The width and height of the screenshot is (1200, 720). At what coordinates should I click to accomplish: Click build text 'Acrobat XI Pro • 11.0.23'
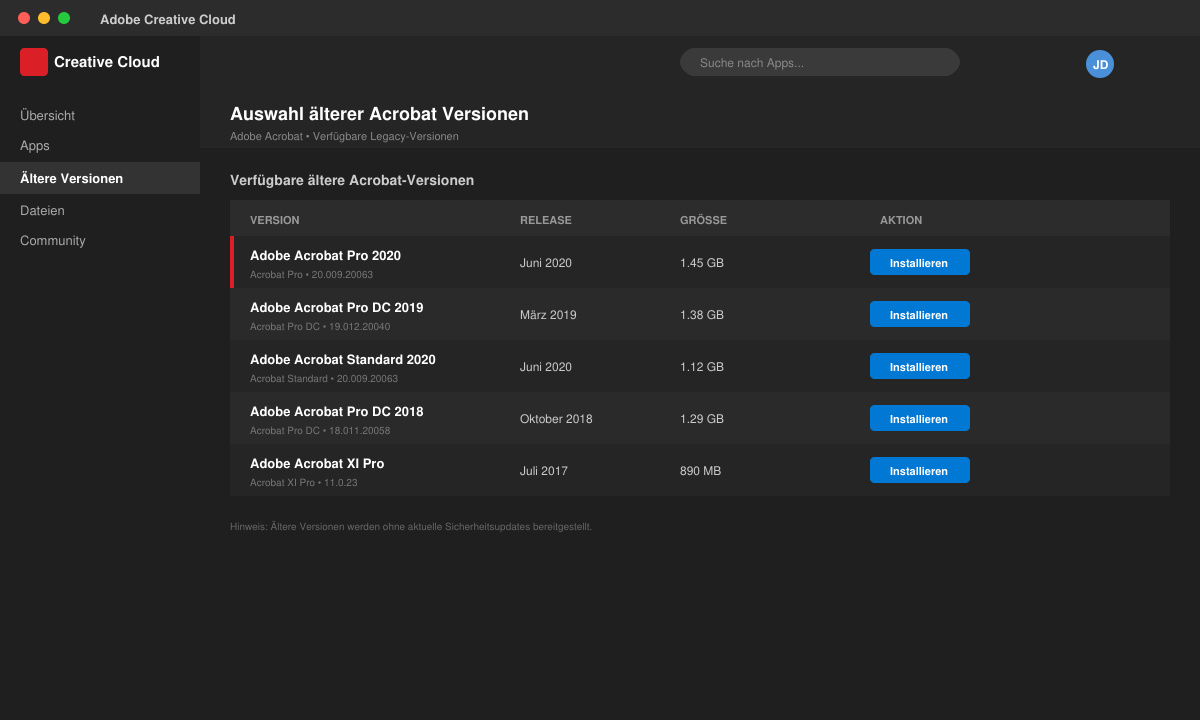click(x=304, y=483)
